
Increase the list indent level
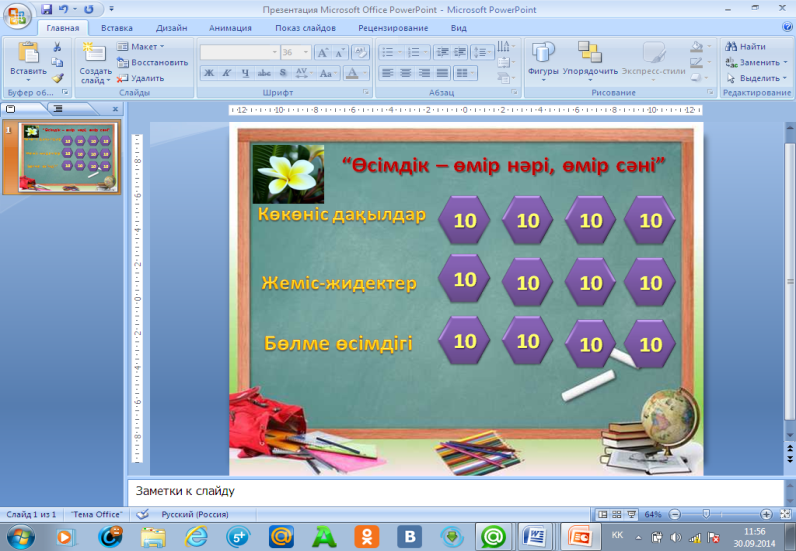point(460,52)
